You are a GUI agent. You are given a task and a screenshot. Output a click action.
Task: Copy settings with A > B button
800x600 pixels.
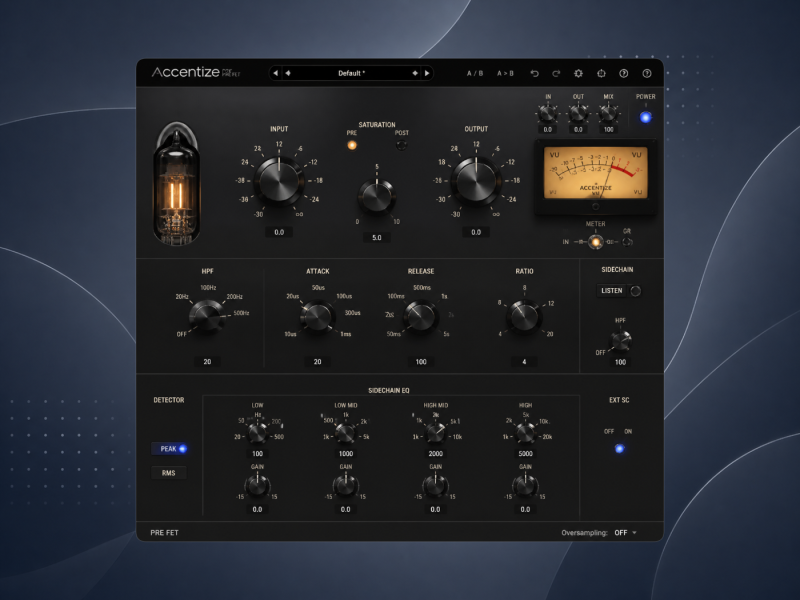(505, 73)
